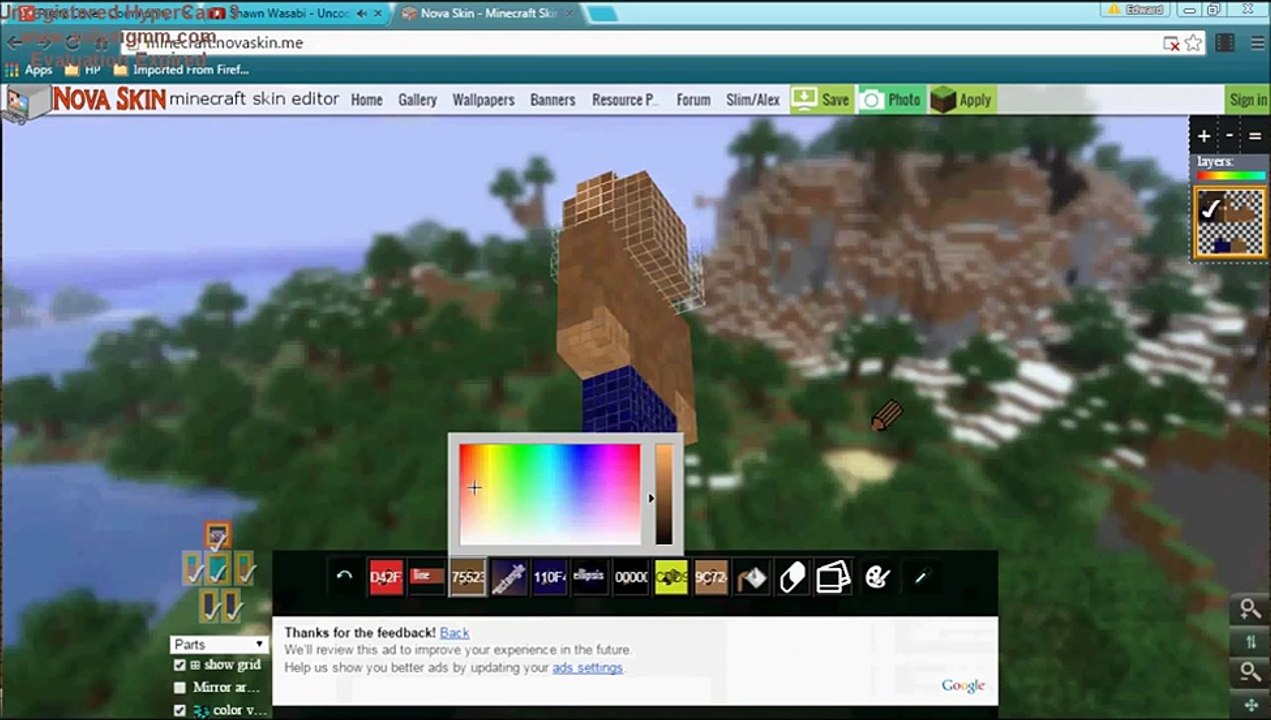Click the Photo button
Image resolution: width=1271 pixels, height=720 pixels.
coord(890,99)
